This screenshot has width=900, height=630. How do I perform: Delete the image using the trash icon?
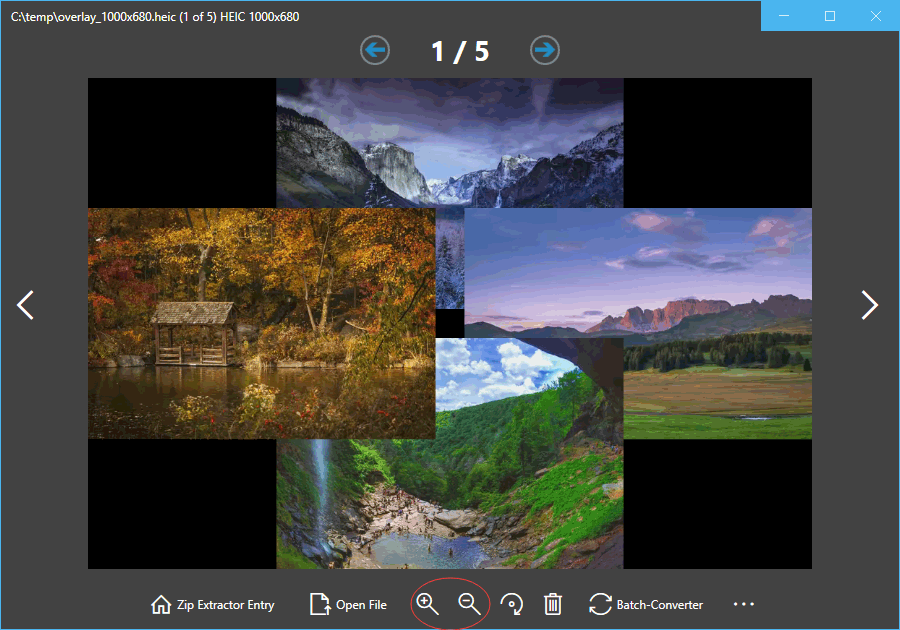(x=553, y=604)
